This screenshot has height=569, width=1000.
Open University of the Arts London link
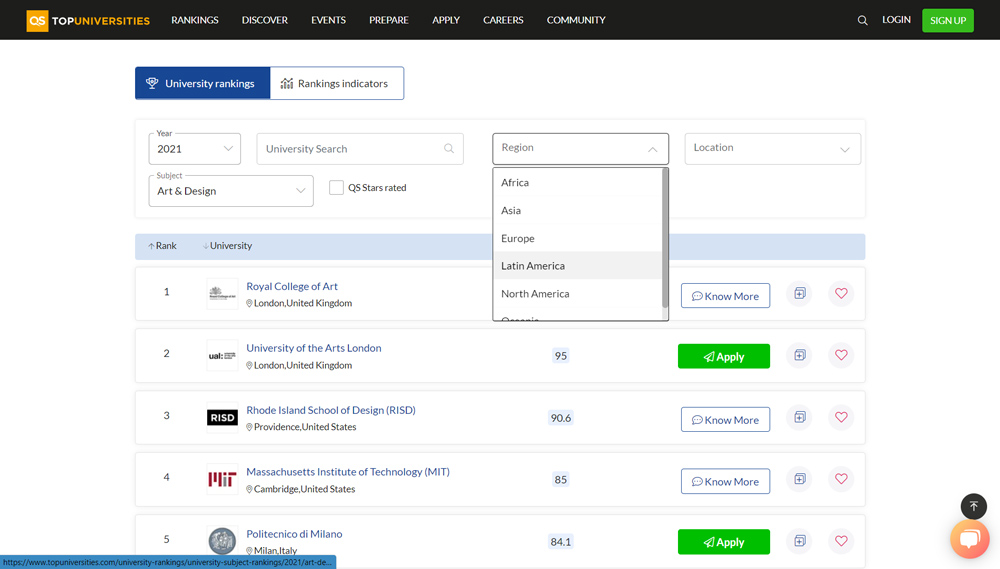[x=314, y=348]
